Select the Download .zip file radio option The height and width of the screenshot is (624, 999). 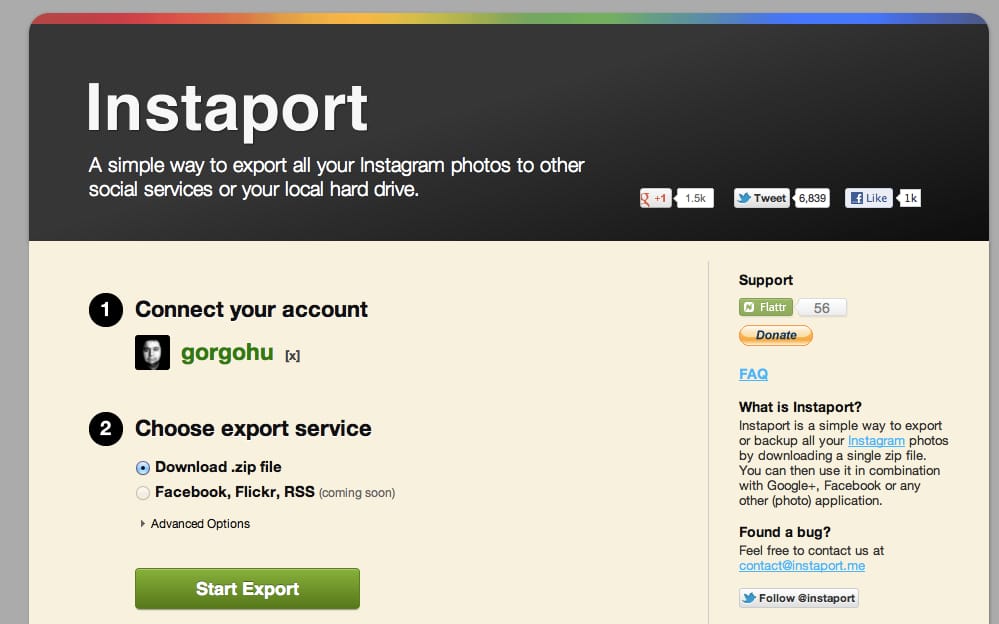click(143, 468)
